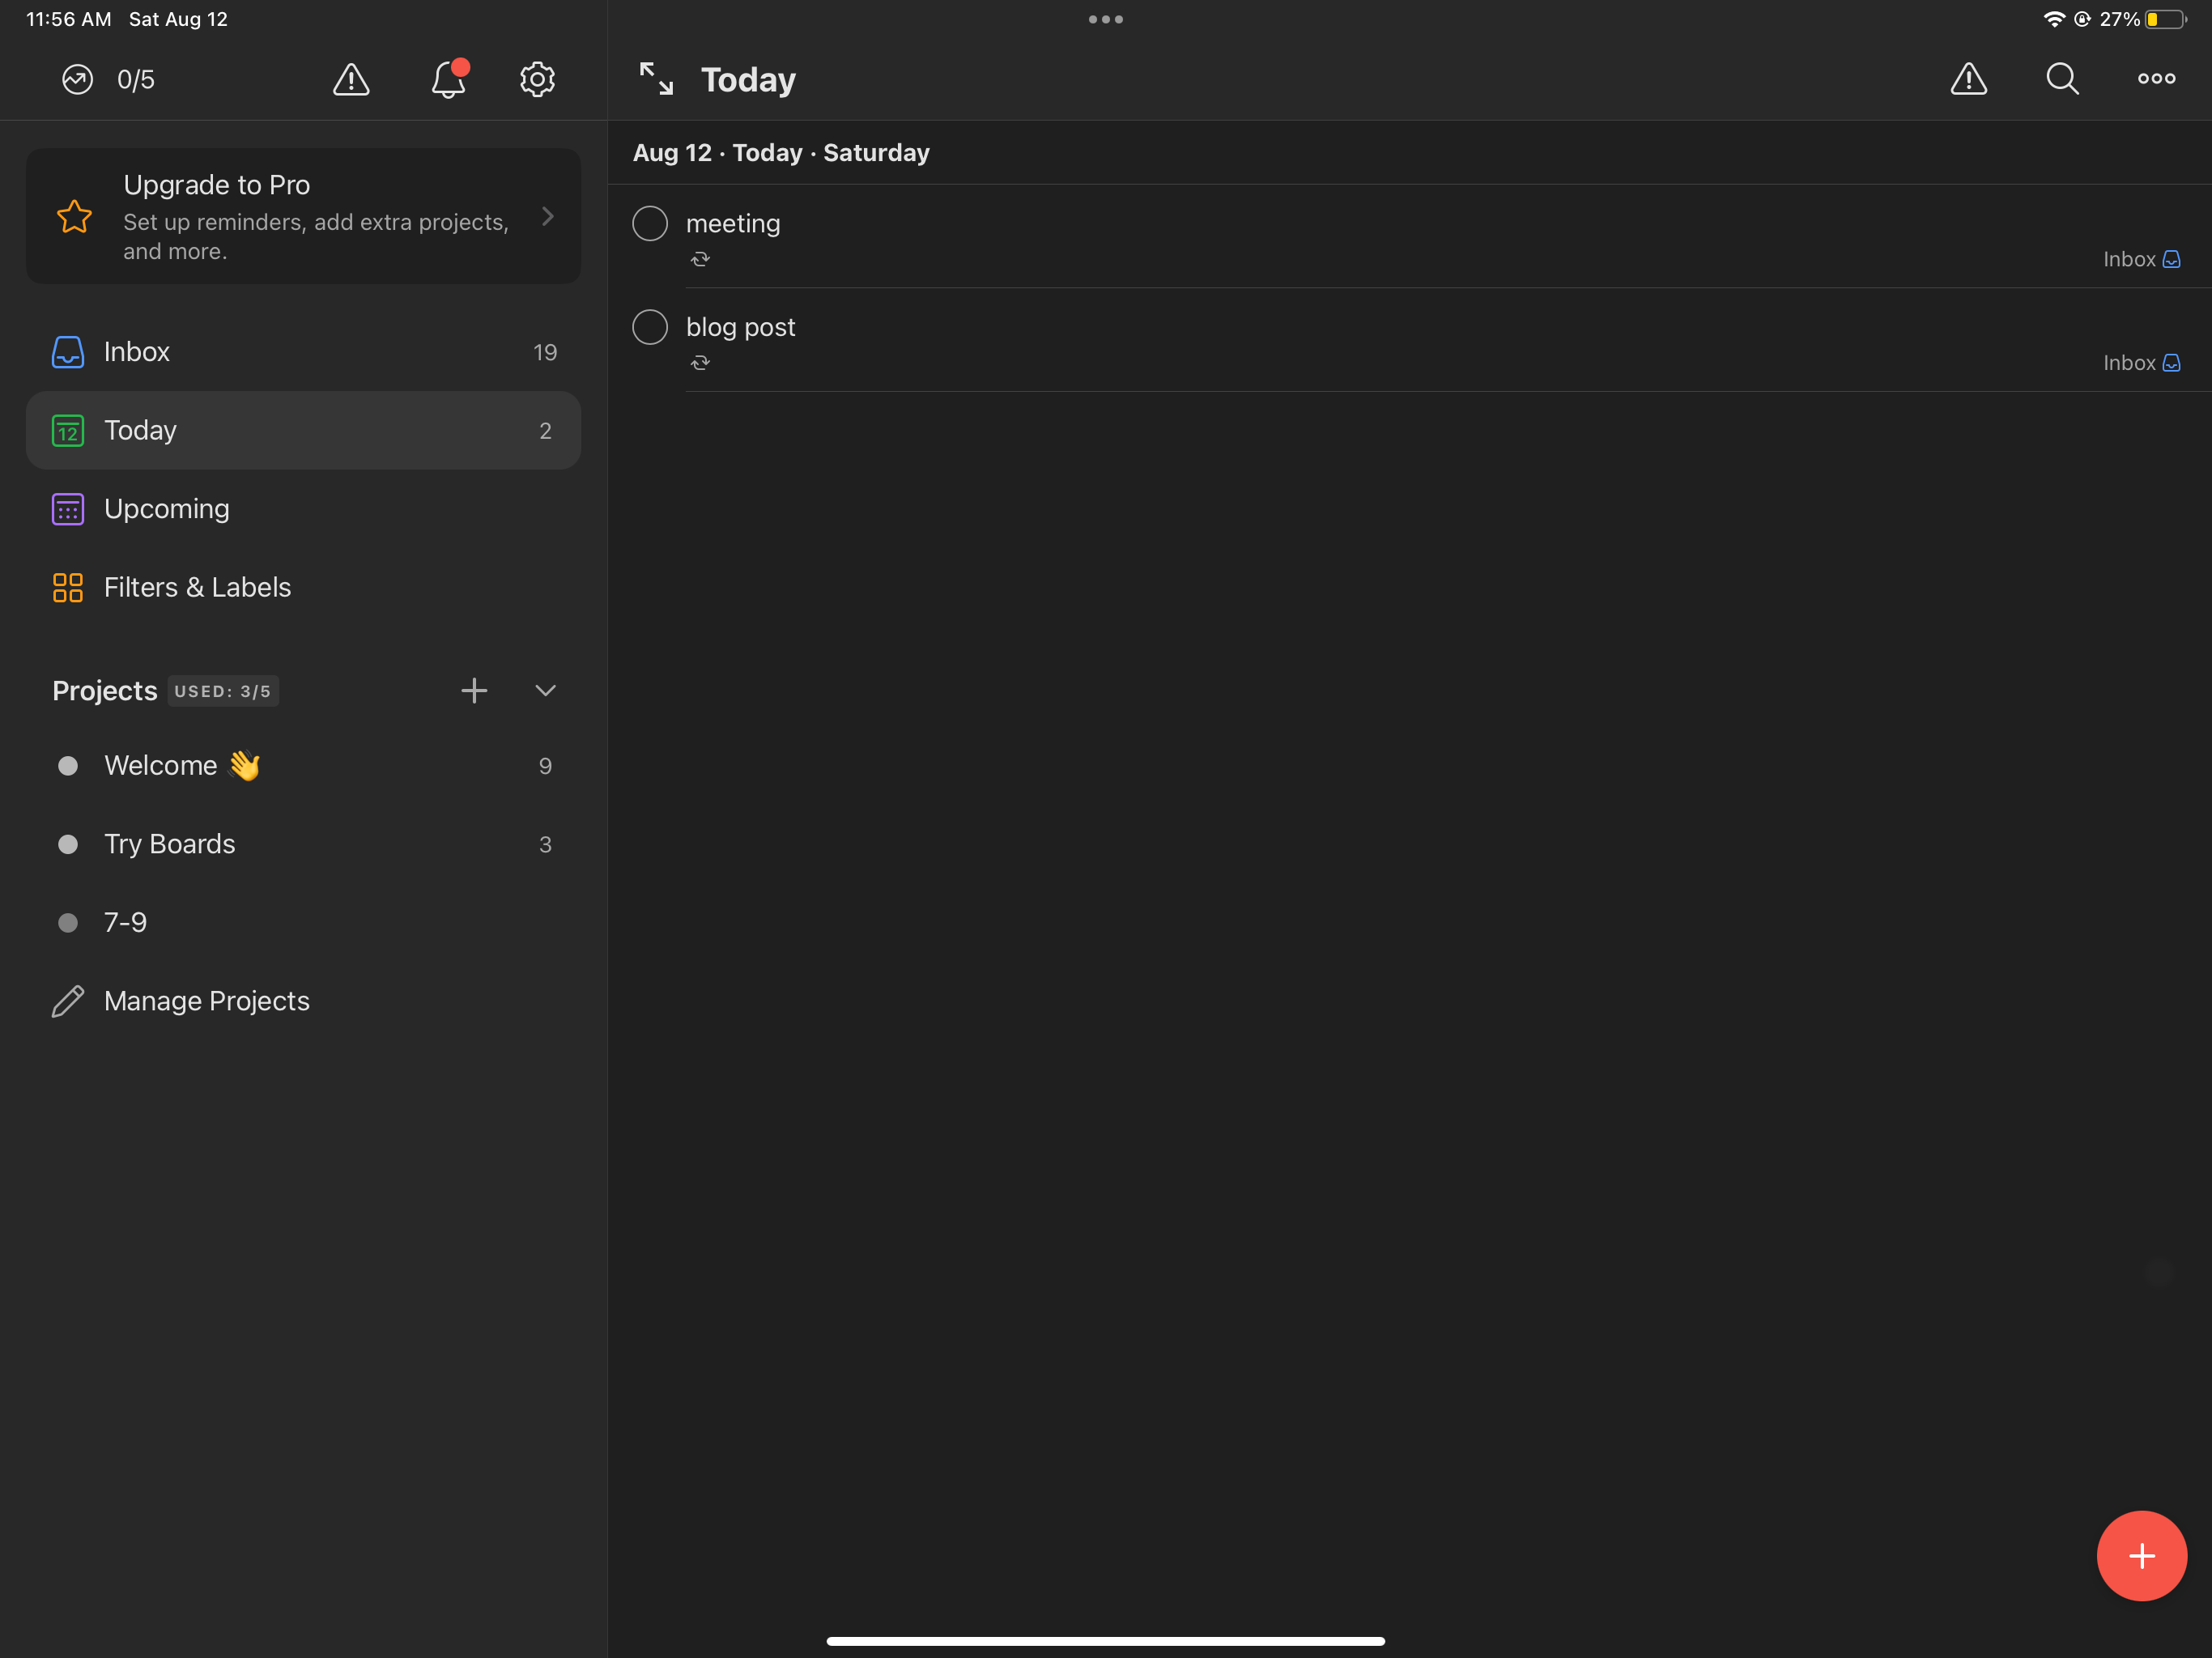
Task: Open search in the Today view
Action: pyautogui.click(x=2062, y=79)
